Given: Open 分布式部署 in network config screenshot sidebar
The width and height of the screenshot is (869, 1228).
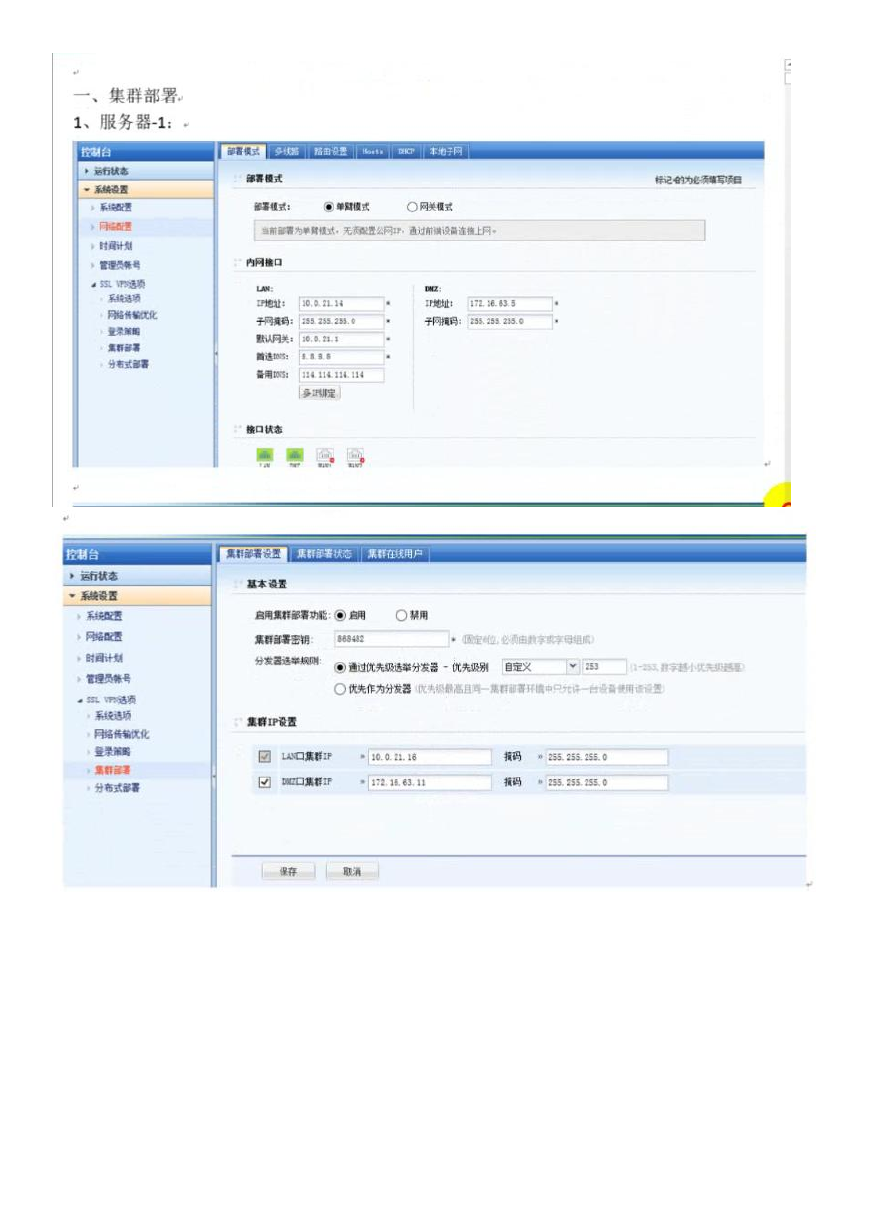Looking at the screenshot, I should point(128,364).
